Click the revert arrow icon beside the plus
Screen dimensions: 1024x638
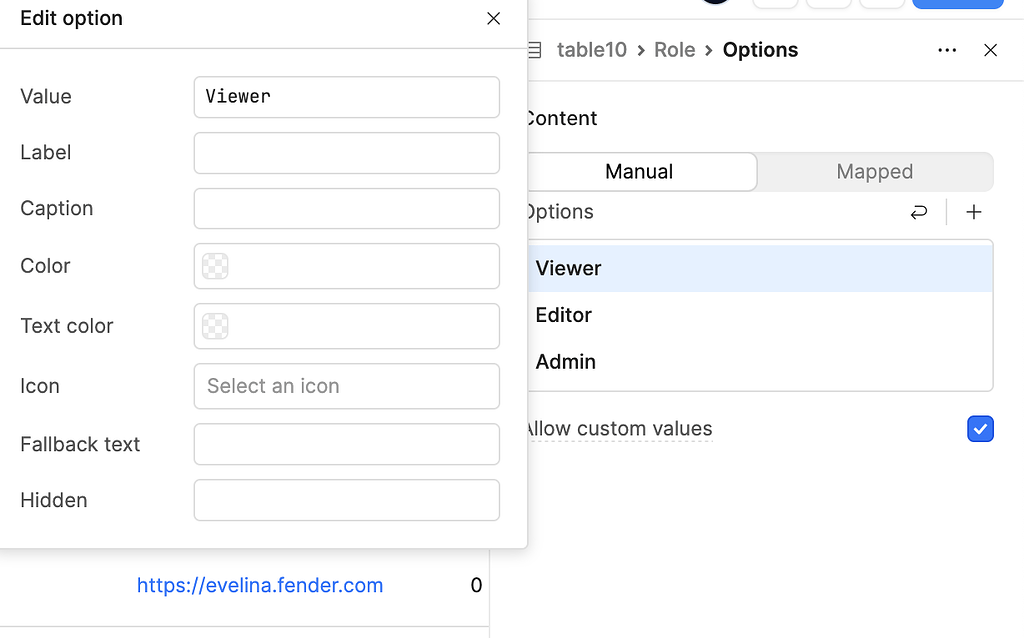[x=919, y=211]
